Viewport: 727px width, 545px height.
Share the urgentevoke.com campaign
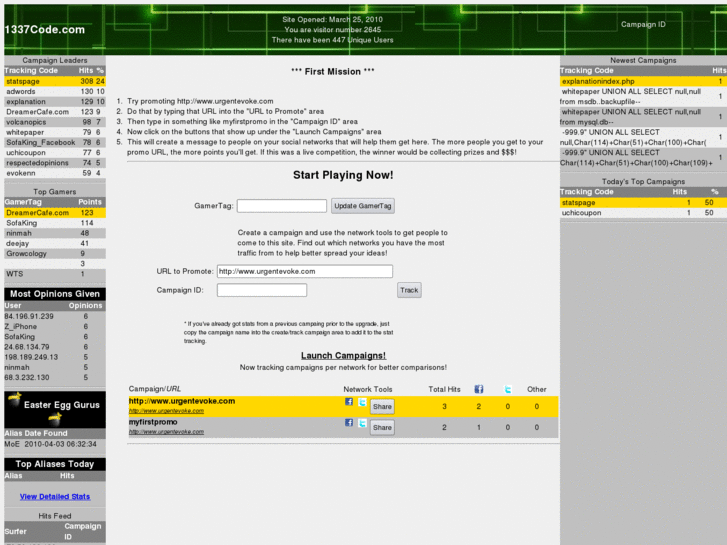click(382, 407)
